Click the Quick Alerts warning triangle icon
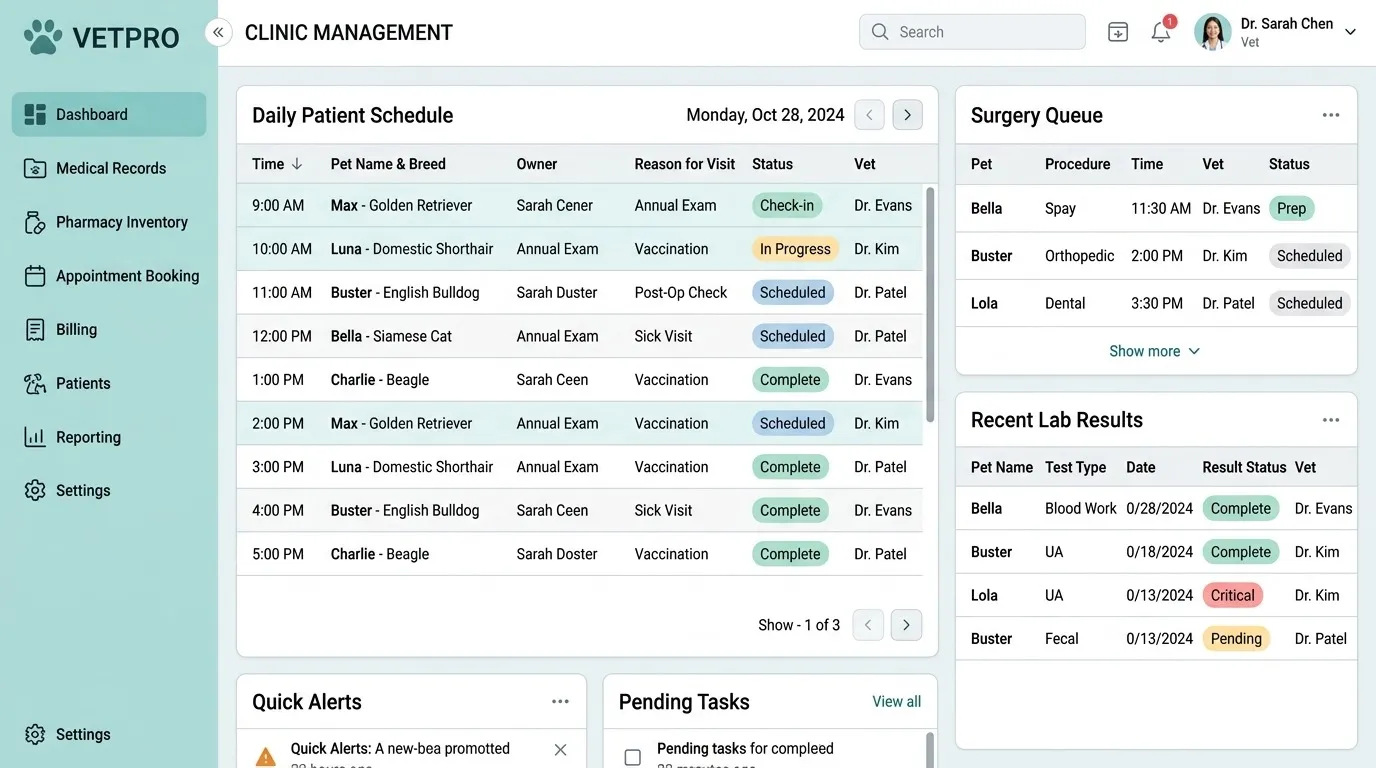This screenshot has height=768, width=1376. point(265,757)
